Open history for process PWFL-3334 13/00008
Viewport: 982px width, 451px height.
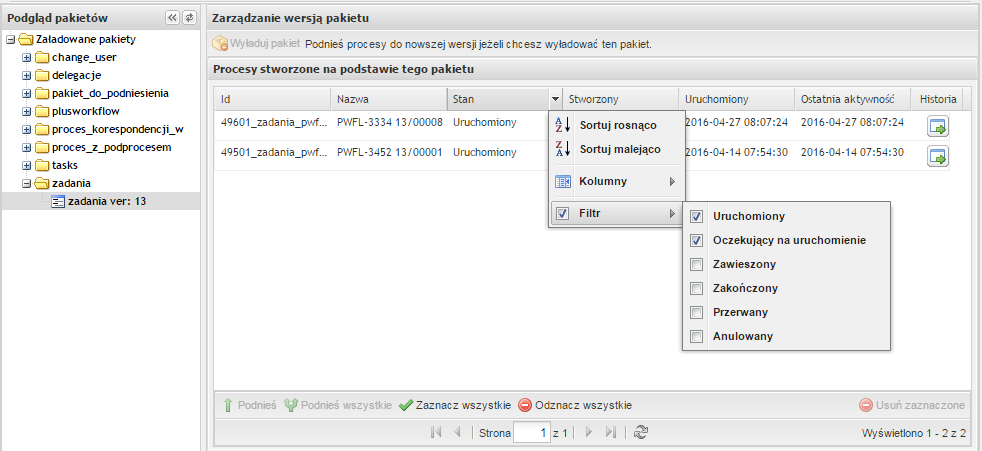point(938,127)
